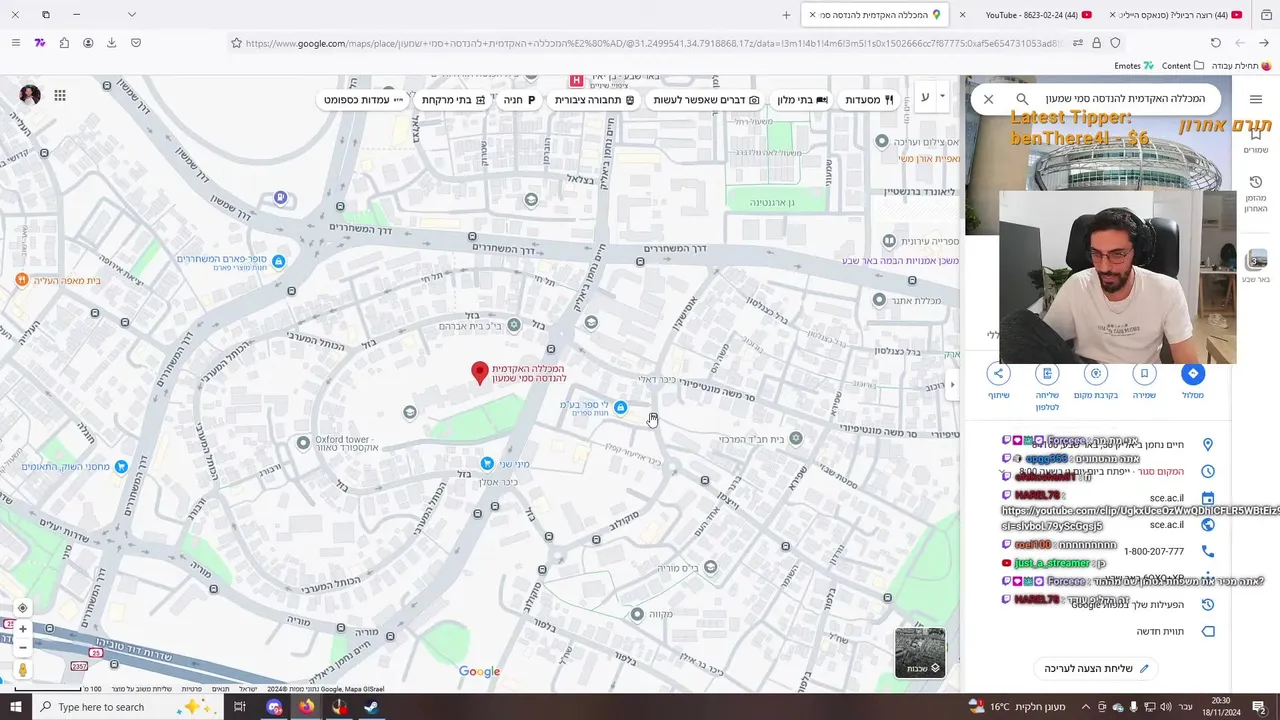Open the Layers (שכבות) thumbnail
Viewport: 1280px width, 720px height.
(920, 652)
